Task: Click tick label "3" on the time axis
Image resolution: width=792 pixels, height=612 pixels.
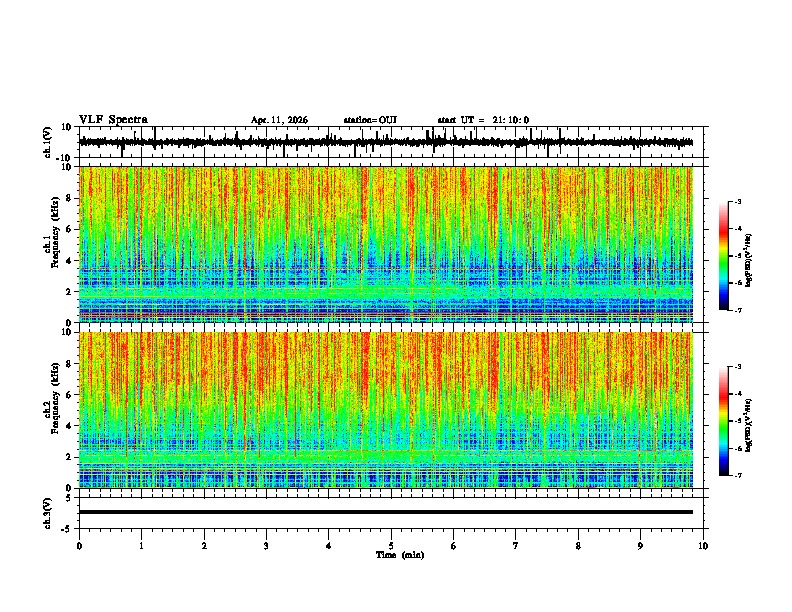Action: click(266, 546)
